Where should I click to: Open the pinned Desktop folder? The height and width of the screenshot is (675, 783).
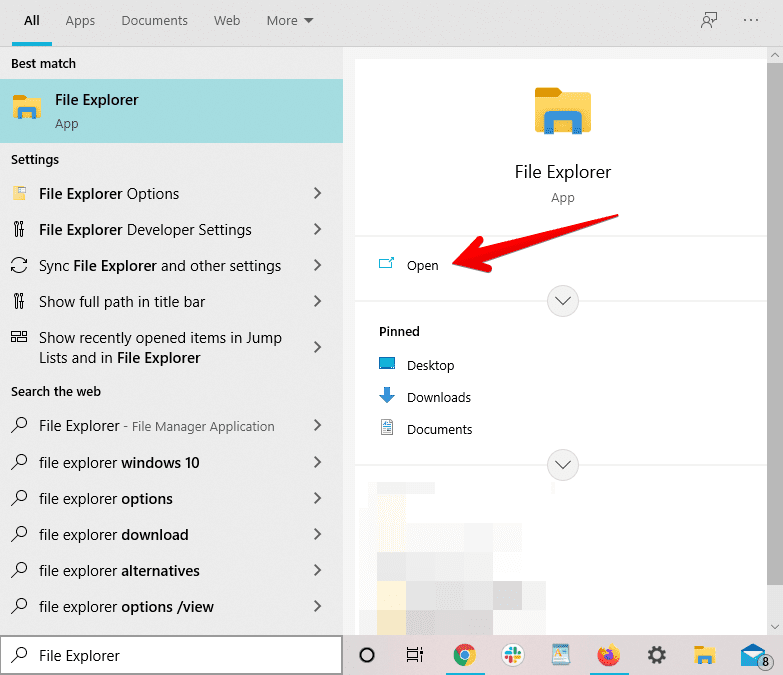click(430, 365)
